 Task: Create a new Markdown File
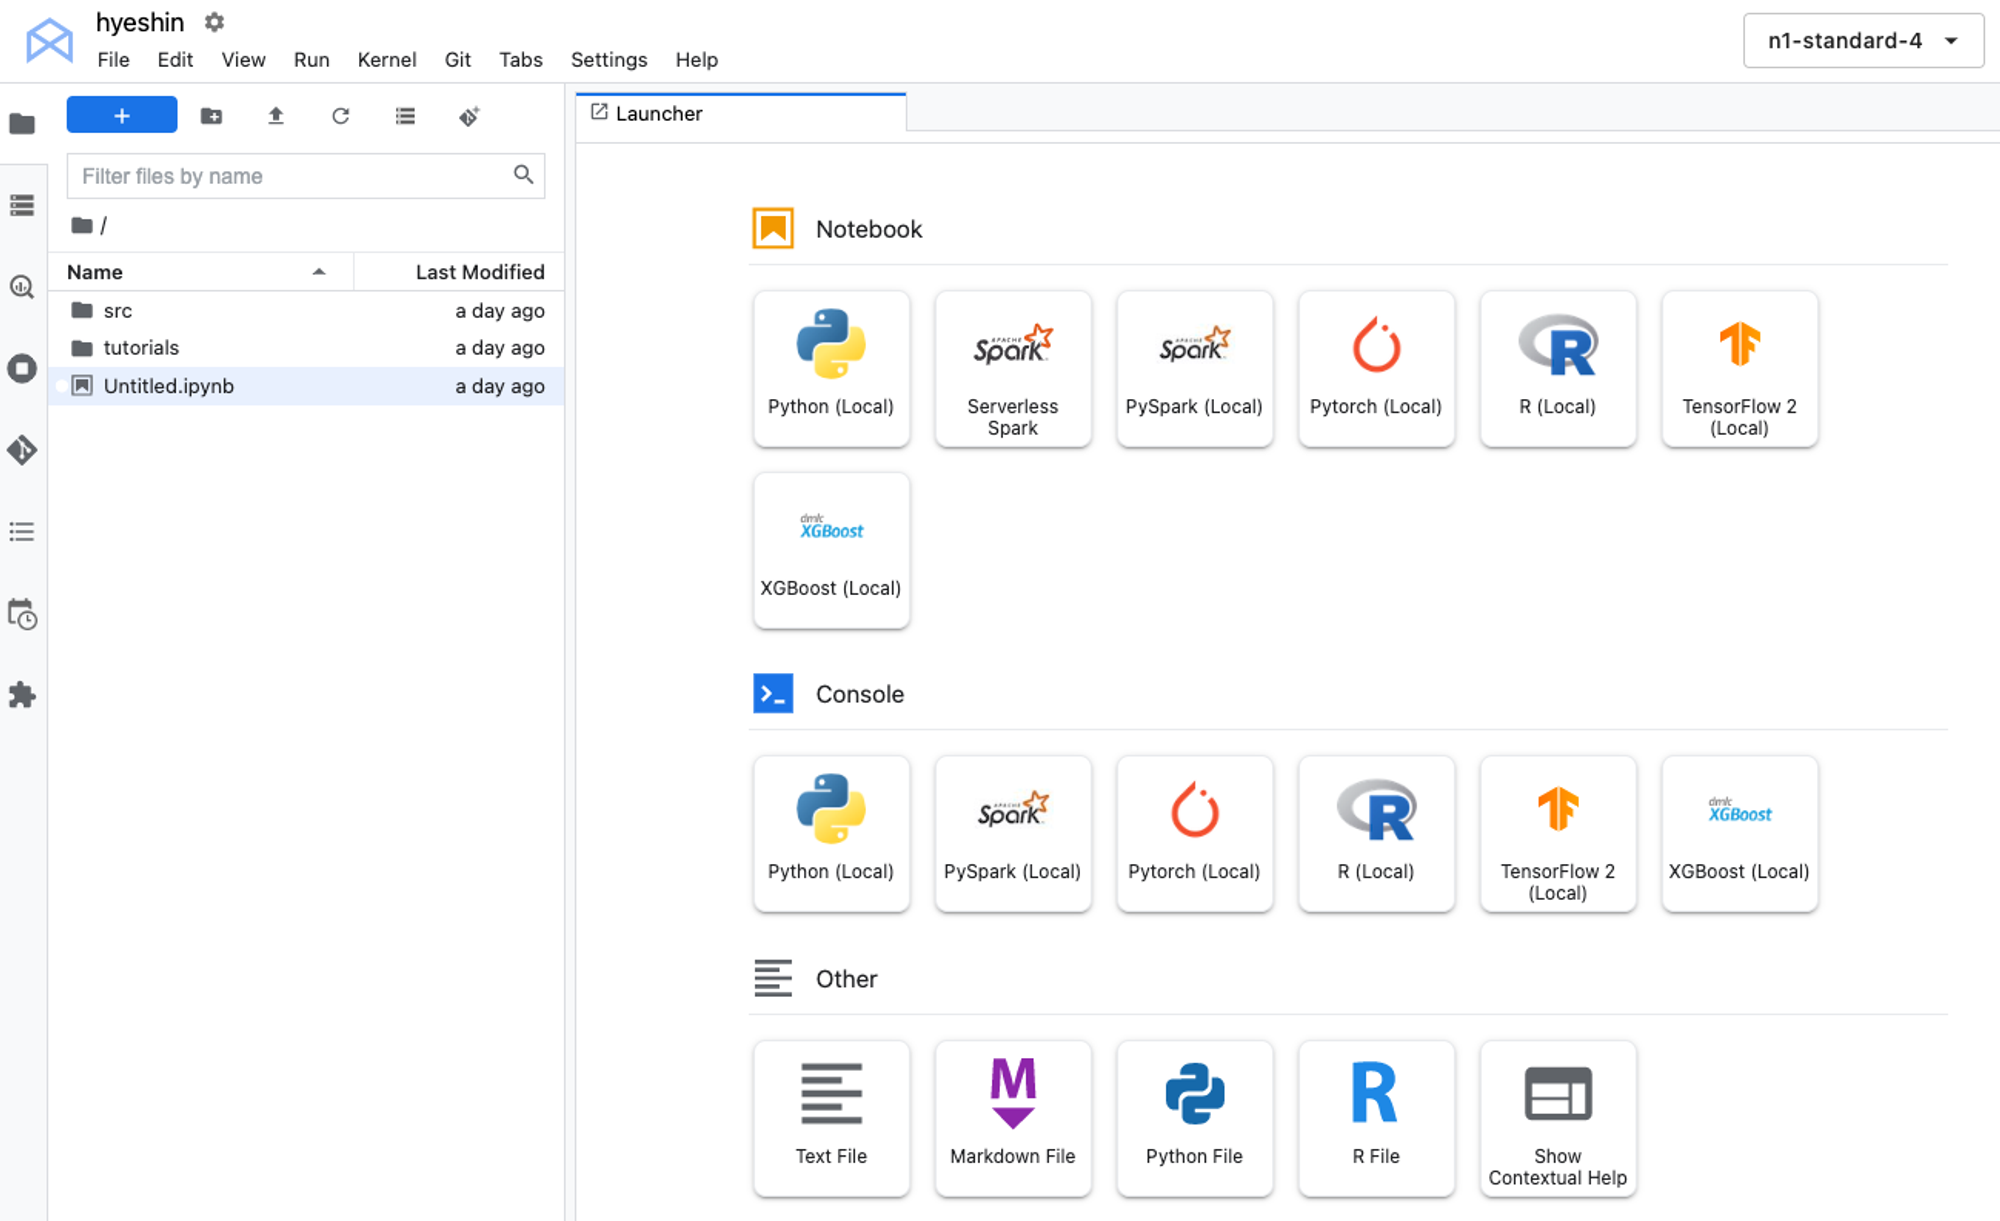1012,1117
